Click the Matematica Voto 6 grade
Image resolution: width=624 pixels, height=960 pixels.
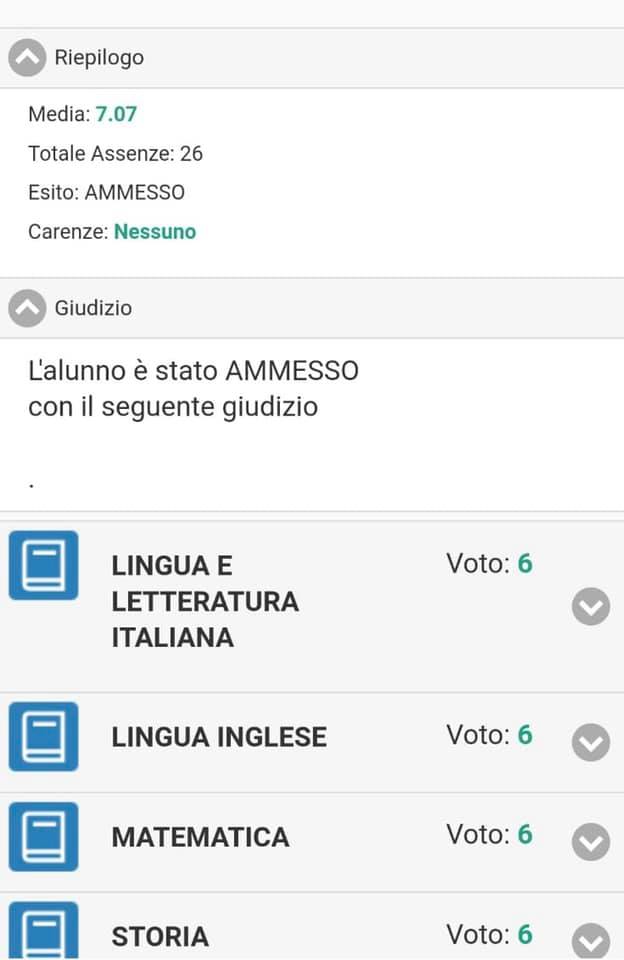click(x=489, y=834)
